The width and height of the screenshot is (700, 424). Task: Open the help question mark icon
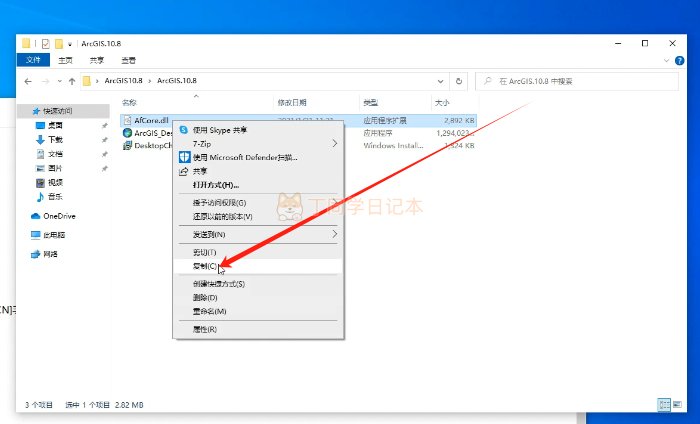(x=678, y=60)
